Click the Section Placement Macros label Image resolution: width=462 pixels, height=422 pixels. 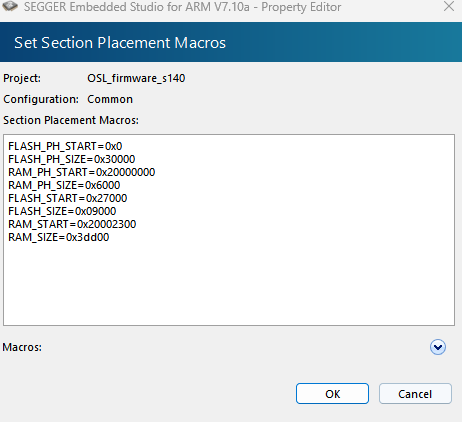click(x=71, y=120)
